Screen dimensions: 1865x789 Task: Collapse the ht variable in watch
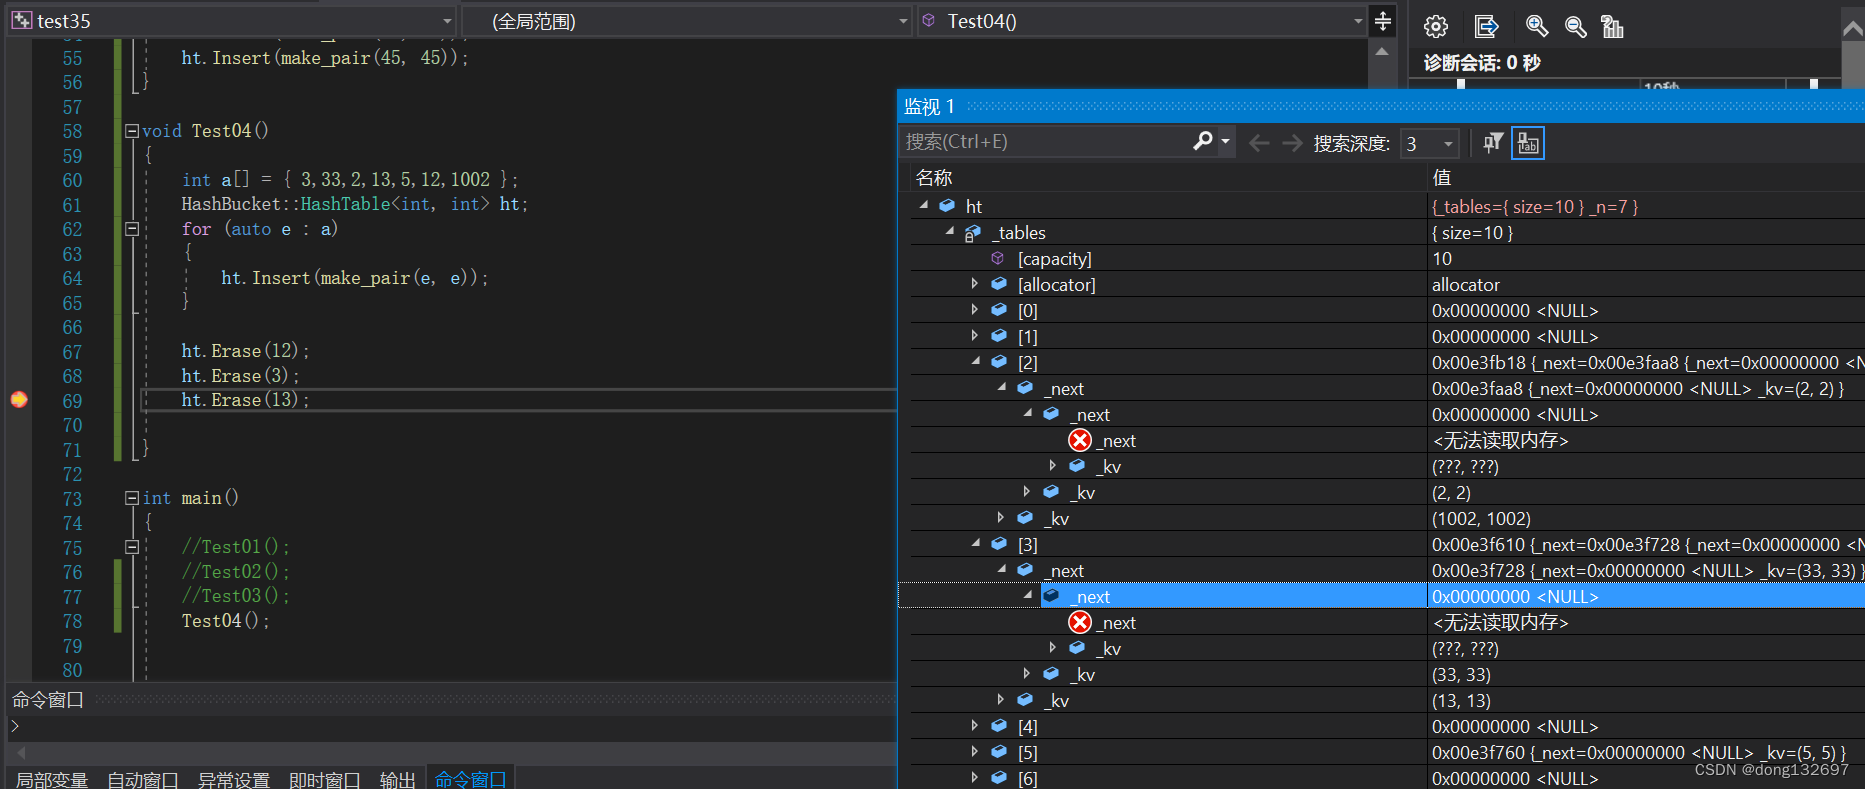pos(924,205)
